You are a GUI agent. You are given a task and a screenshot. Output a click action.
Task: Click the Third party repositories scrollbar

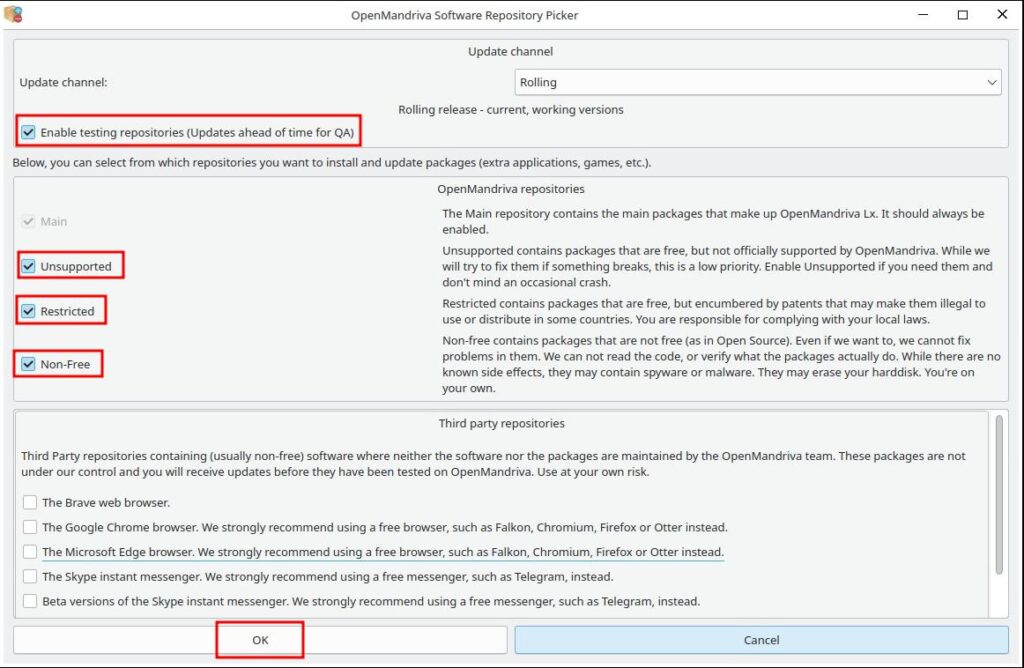(999, 495)
